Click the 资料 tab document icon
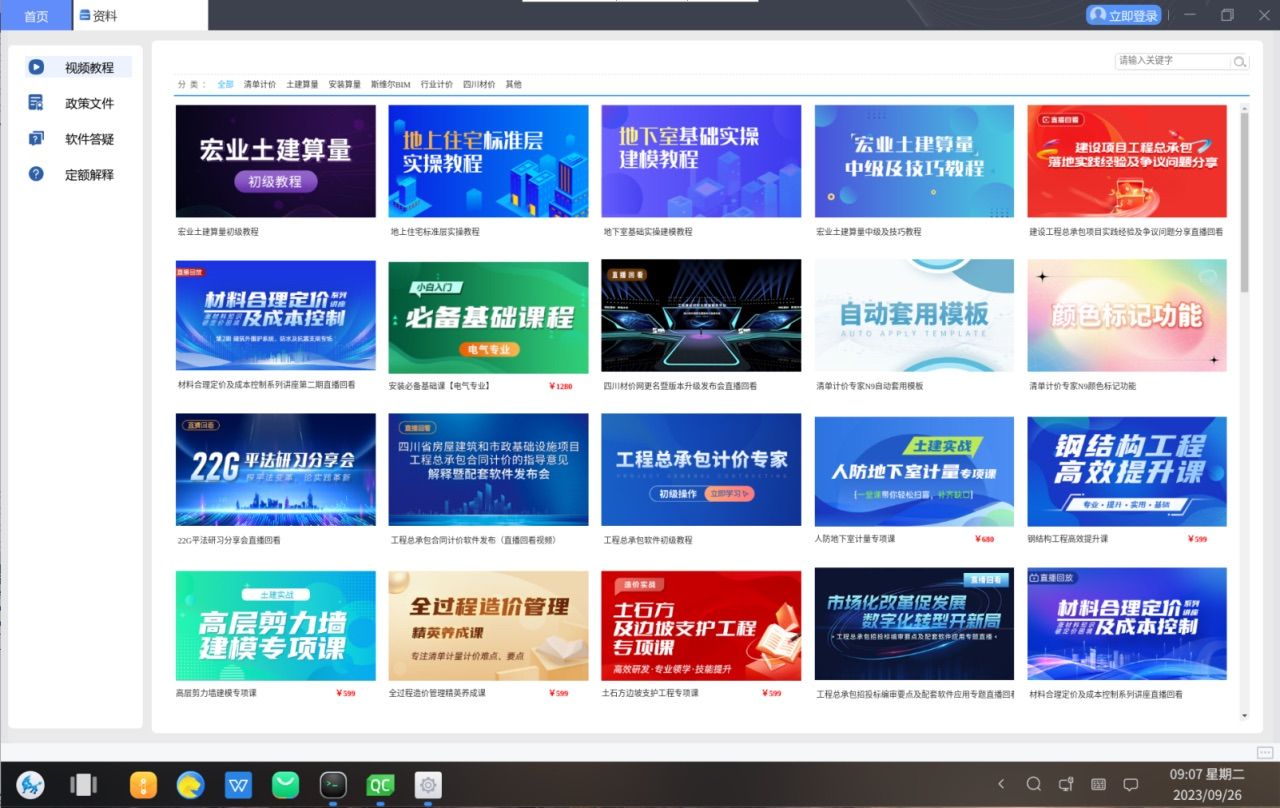 tap(85, 16)
